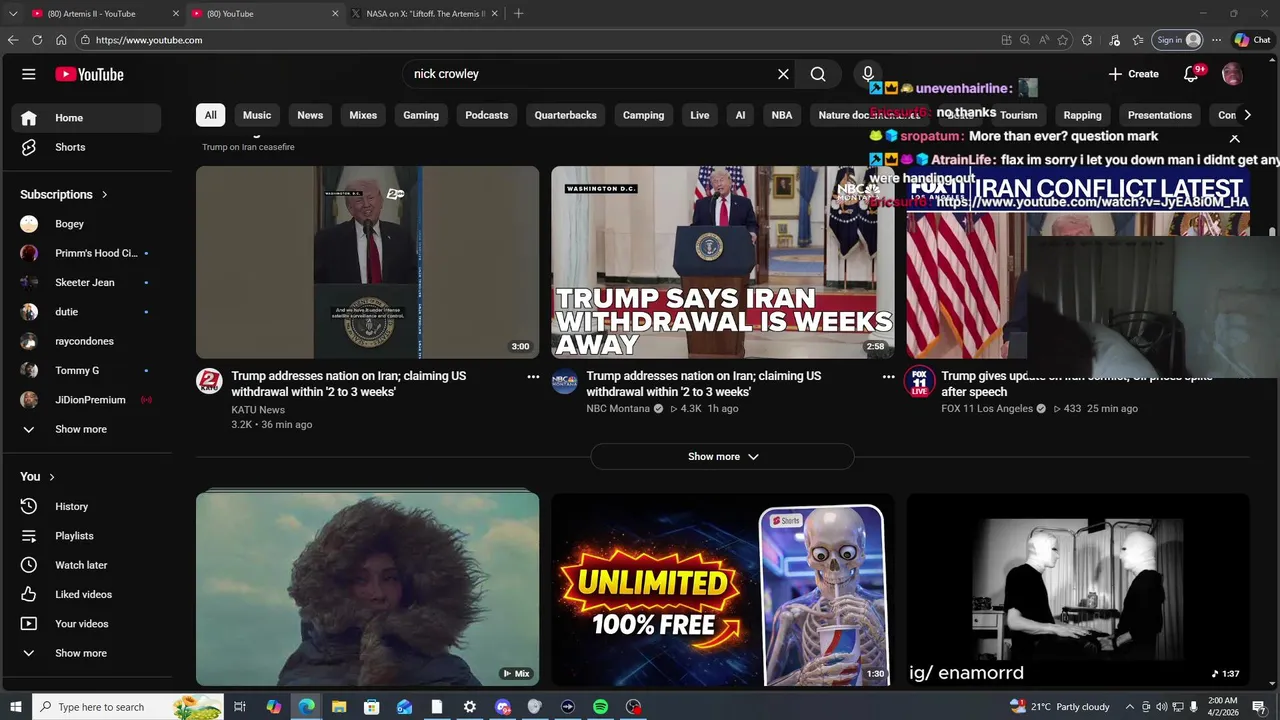Refresh the page in the browser
The image size is (1280, 720).
click(x=37, y=40)
